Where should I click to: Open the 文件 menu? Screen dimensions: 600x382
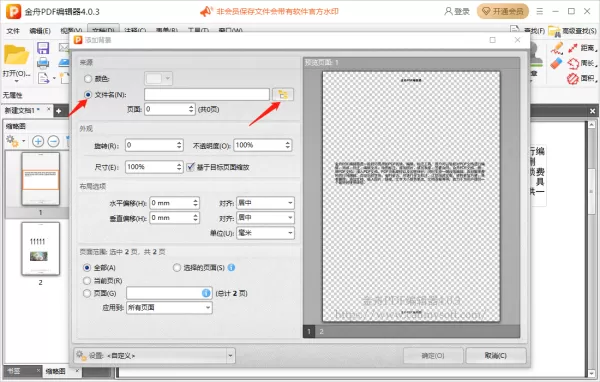click(x=13, y=31)
